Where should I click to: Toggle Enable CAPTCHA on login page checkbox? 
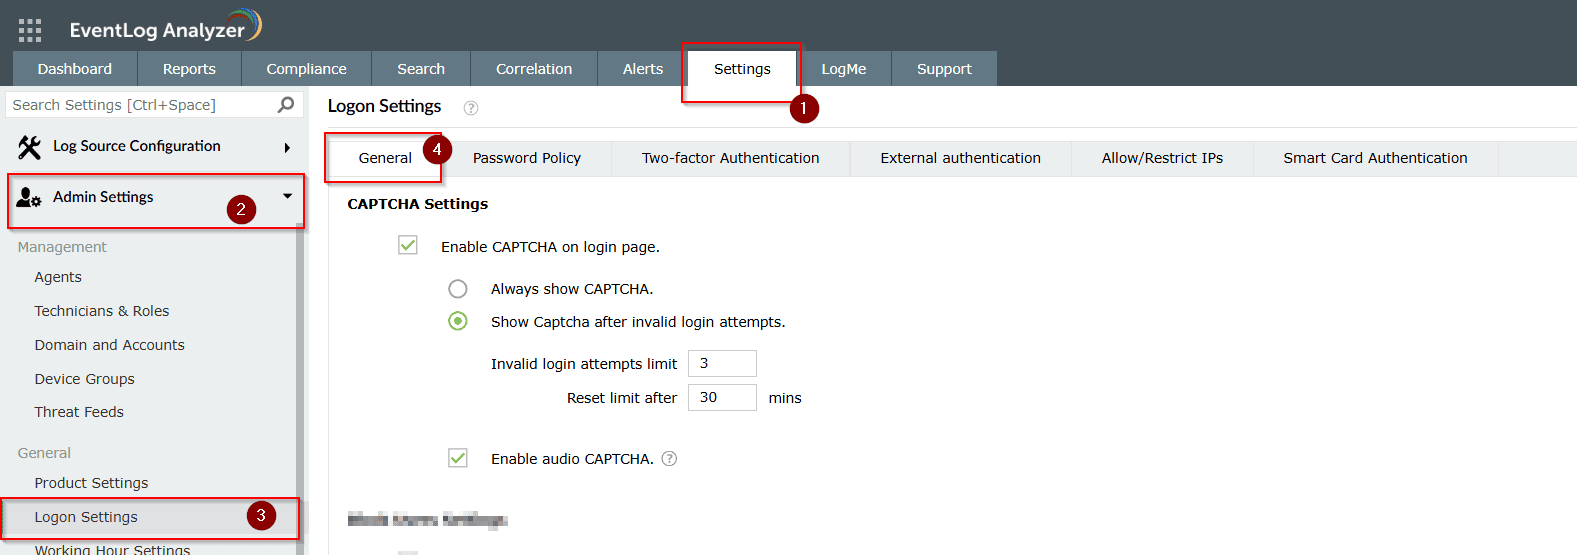pos(408,246)
